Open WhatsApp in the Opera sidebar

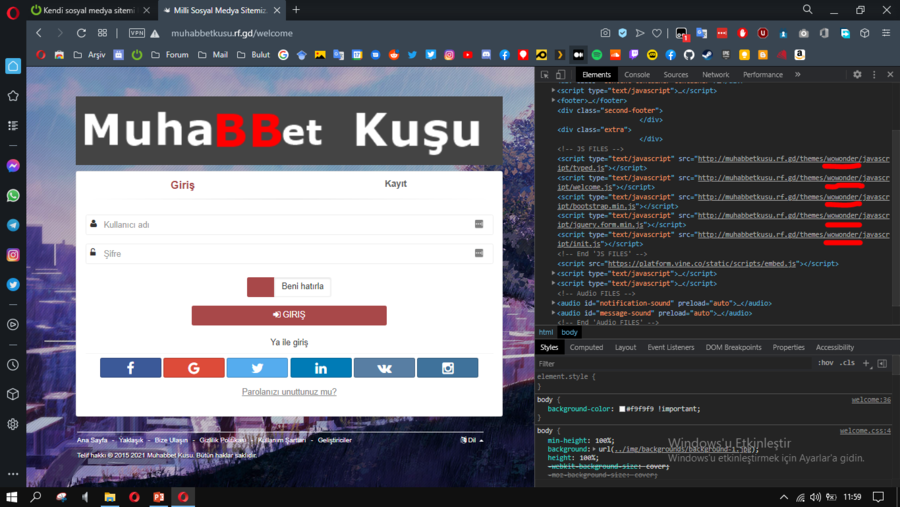(x=13, y=196)
